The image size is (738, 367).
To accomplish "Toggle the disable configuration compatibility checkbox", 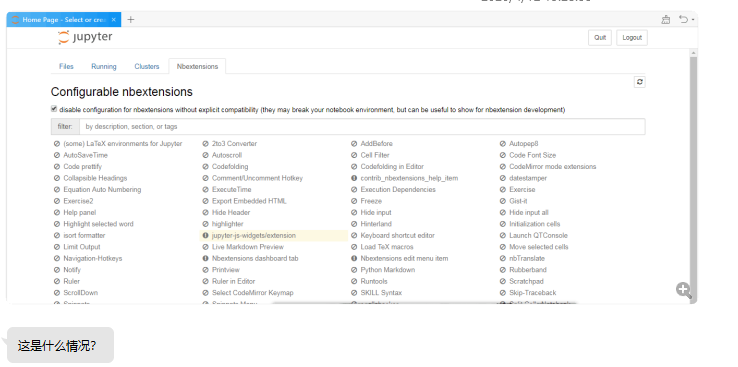I will click(54, 109).
